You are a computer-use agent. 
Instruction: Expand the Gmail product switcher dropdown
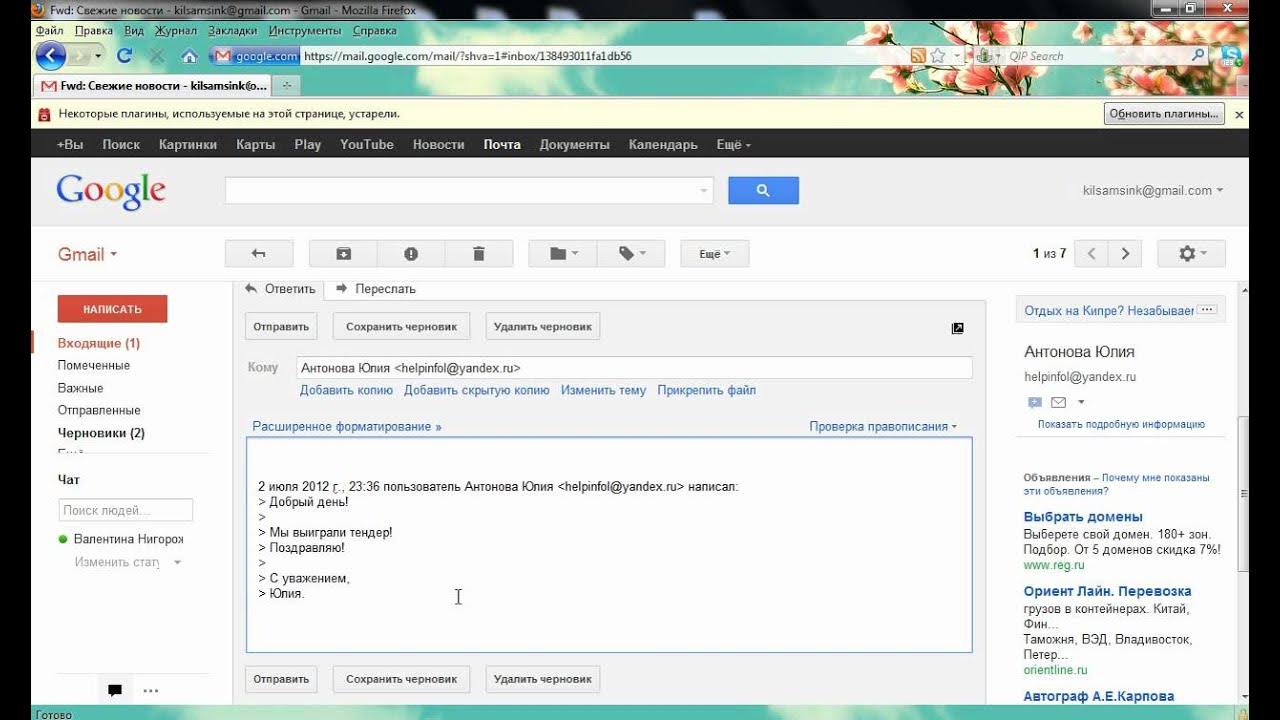pos(88,254)
